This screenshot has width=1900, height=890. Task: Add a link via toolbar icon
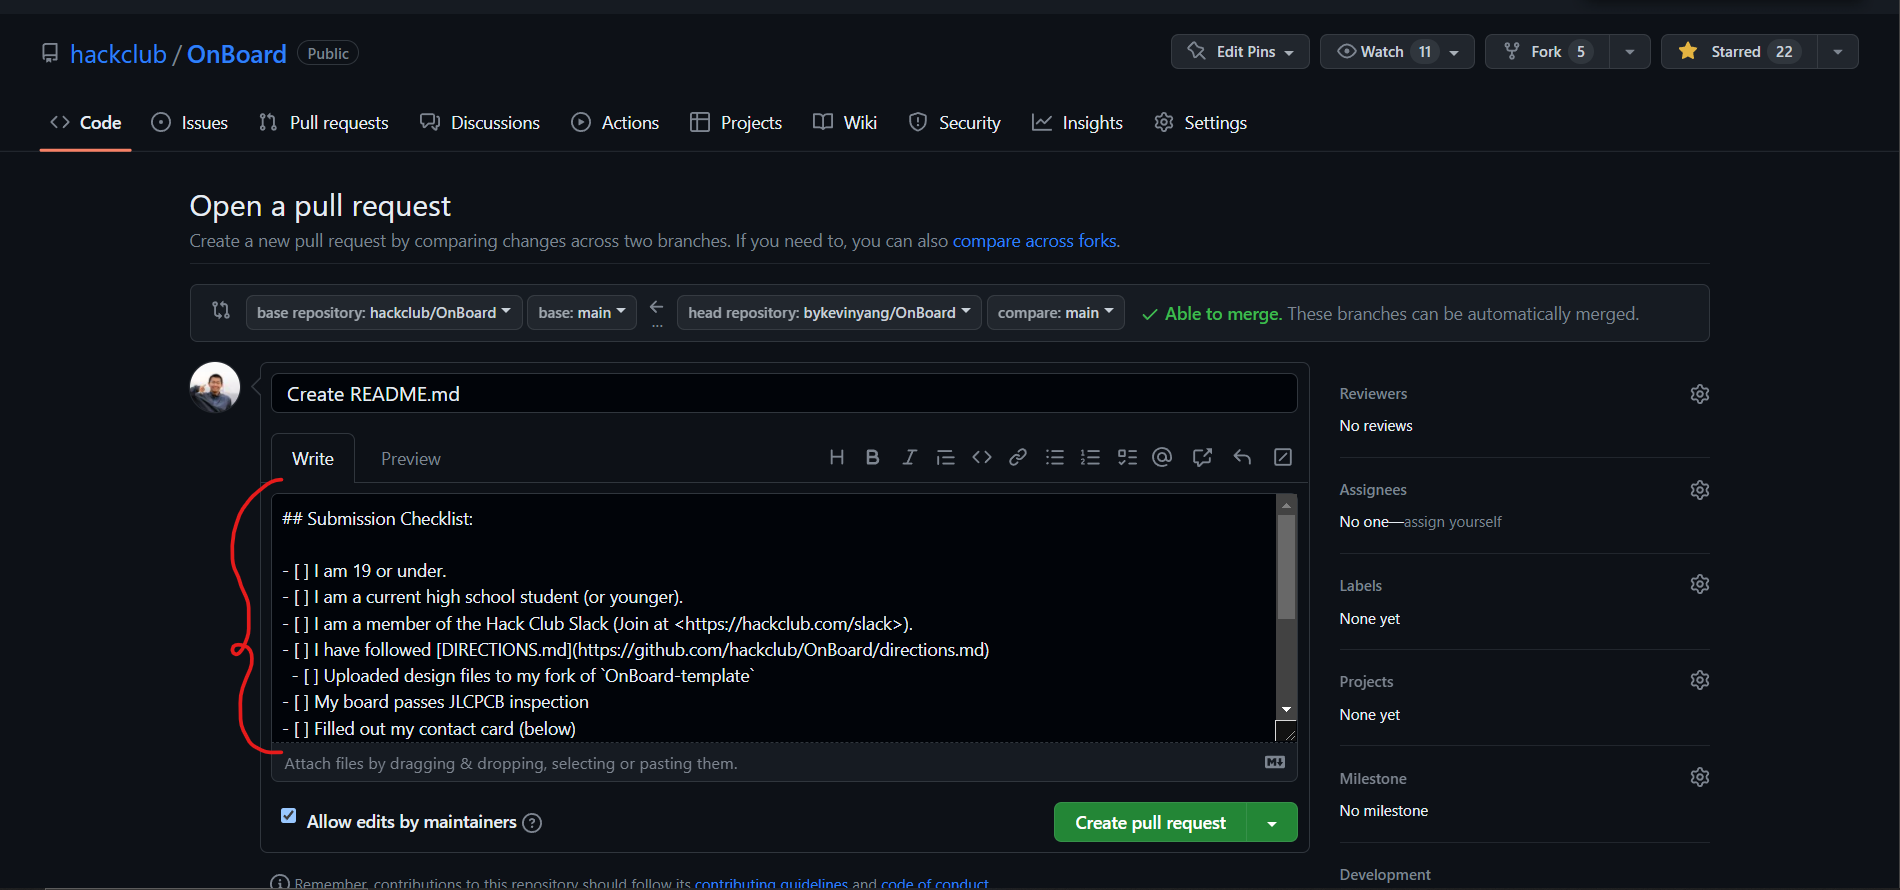coord(1018,457)
